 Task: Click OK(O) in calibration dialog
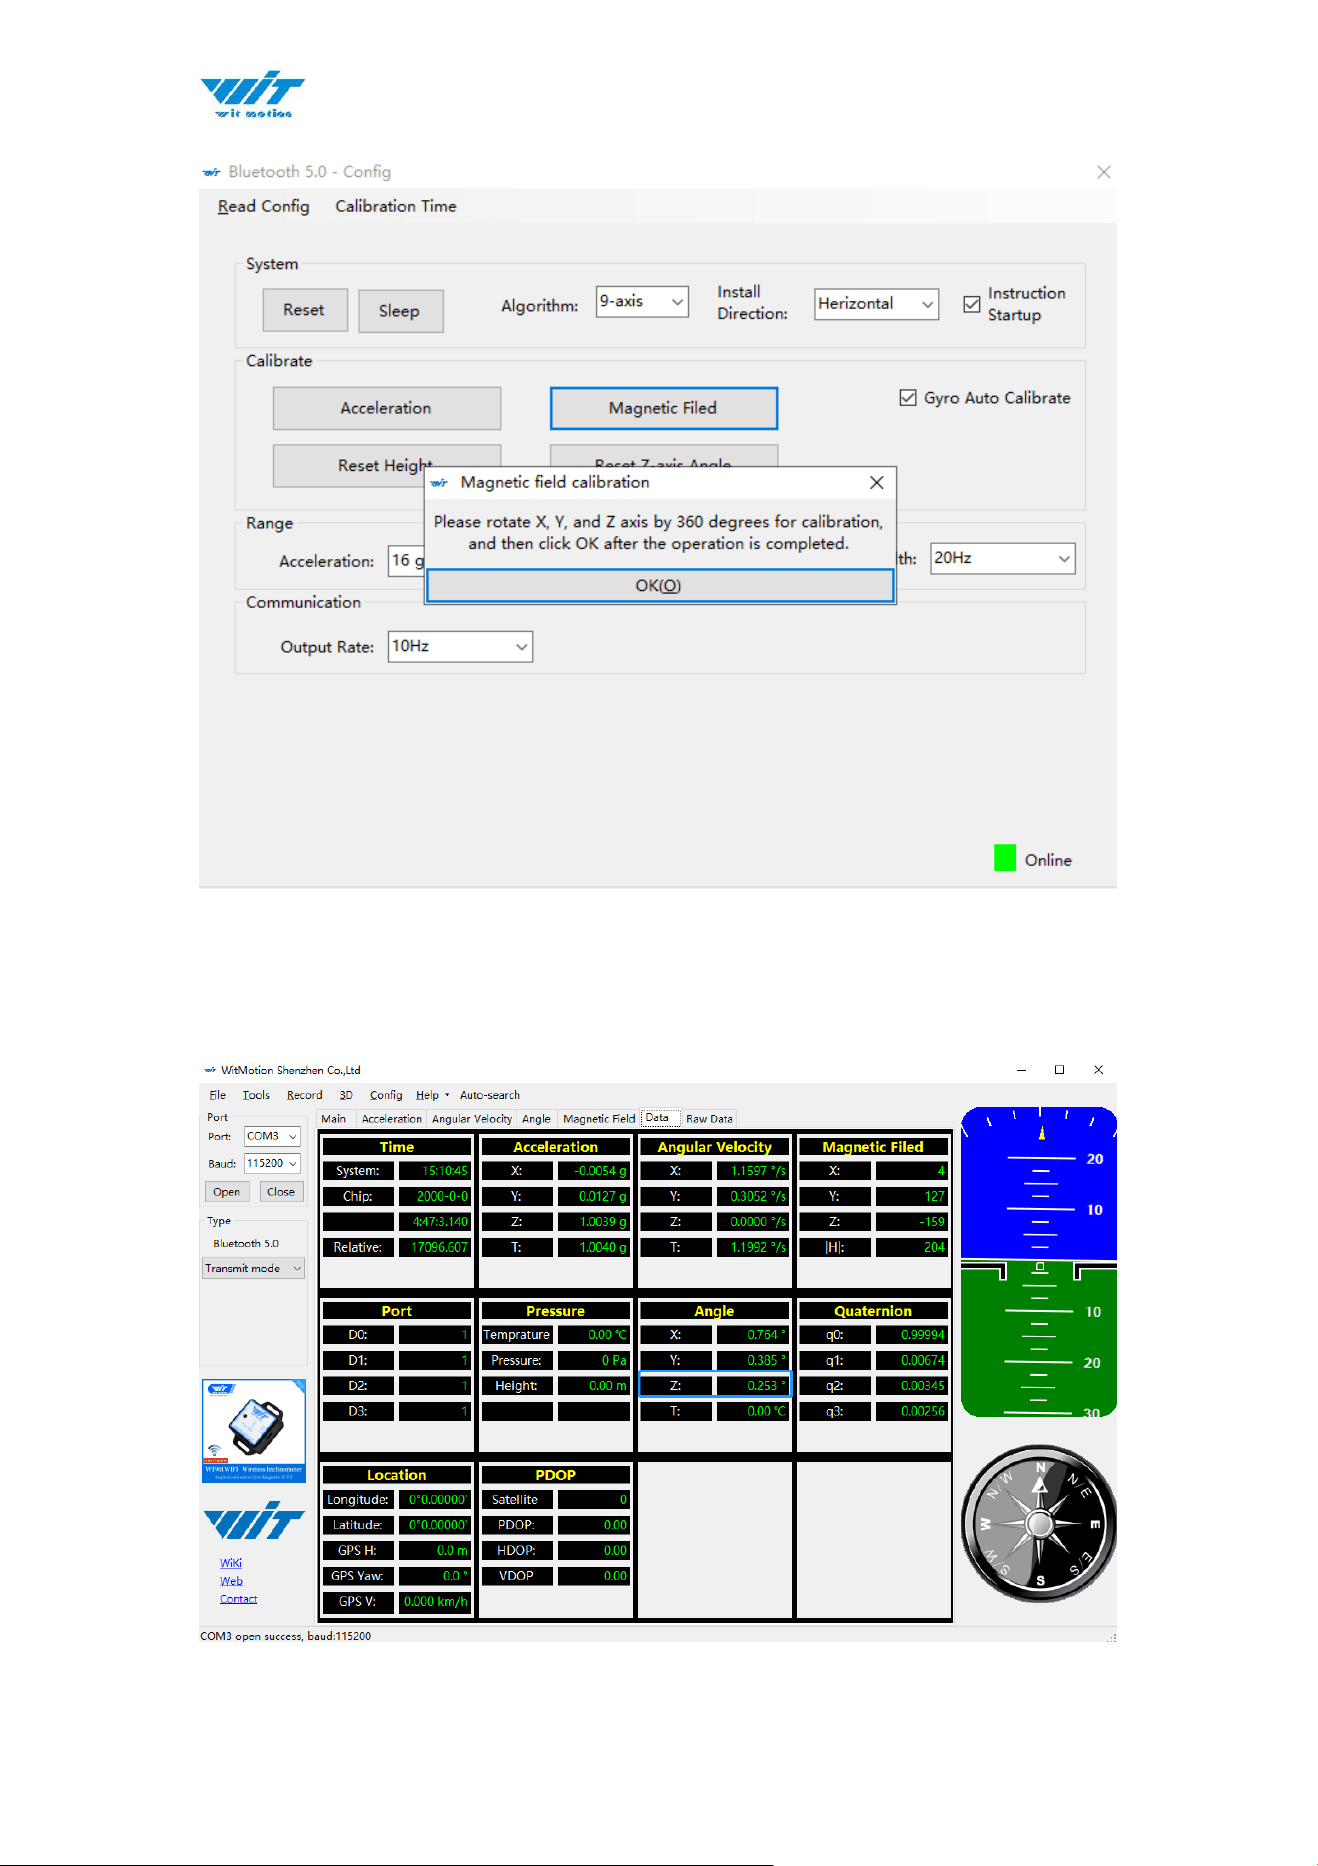tap(659, 585)
